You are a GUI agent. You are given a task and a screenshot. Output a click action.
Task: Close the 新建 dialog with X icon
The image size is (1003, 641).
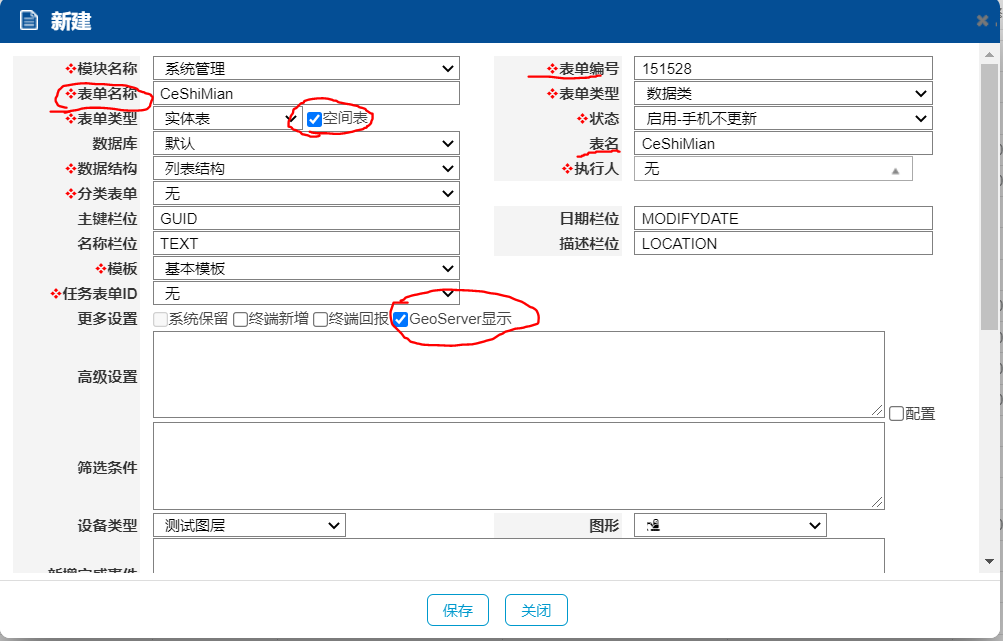click(x=982, y=21)
